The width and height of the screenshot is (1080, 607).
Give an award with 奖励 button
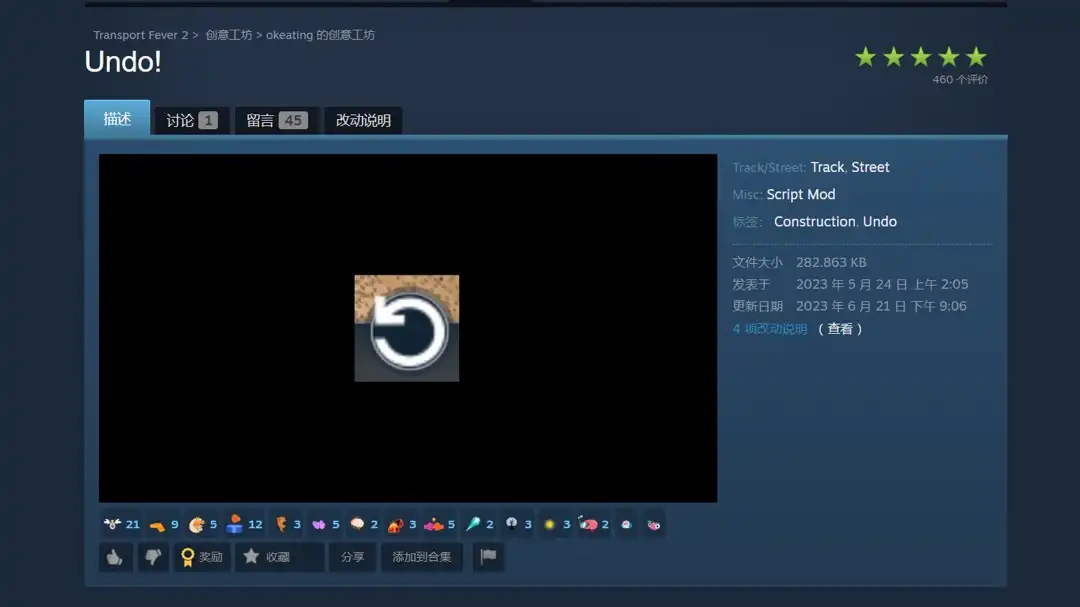(202, 557)
